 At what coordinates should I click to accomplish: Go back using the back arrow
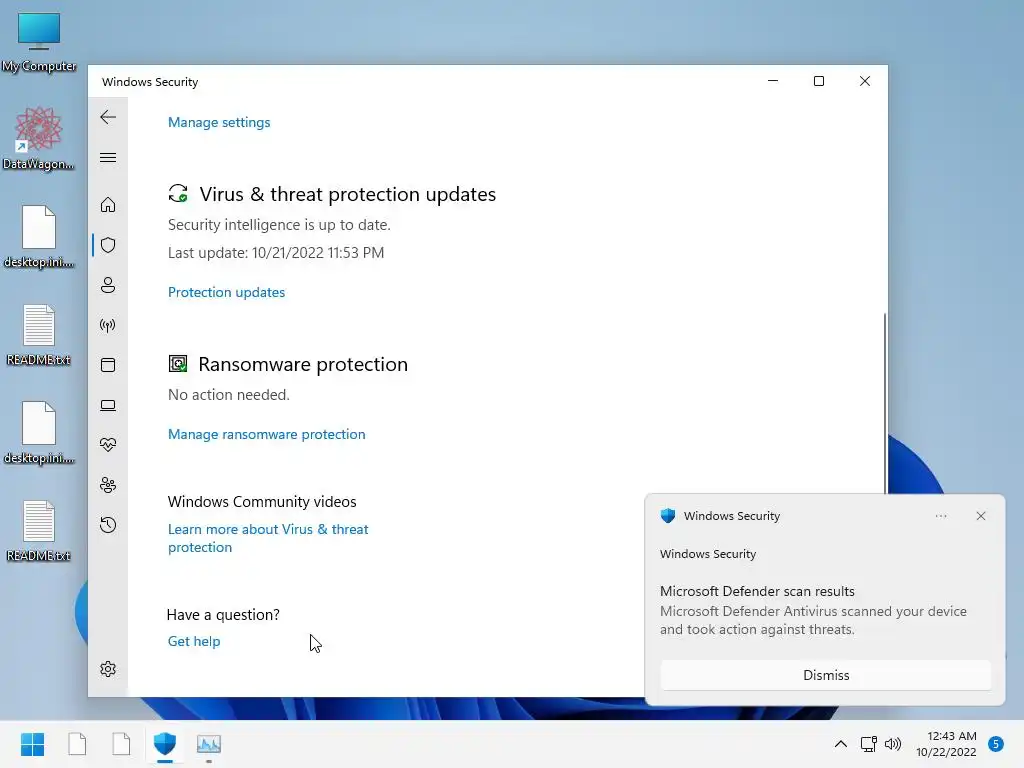(108, 118)
